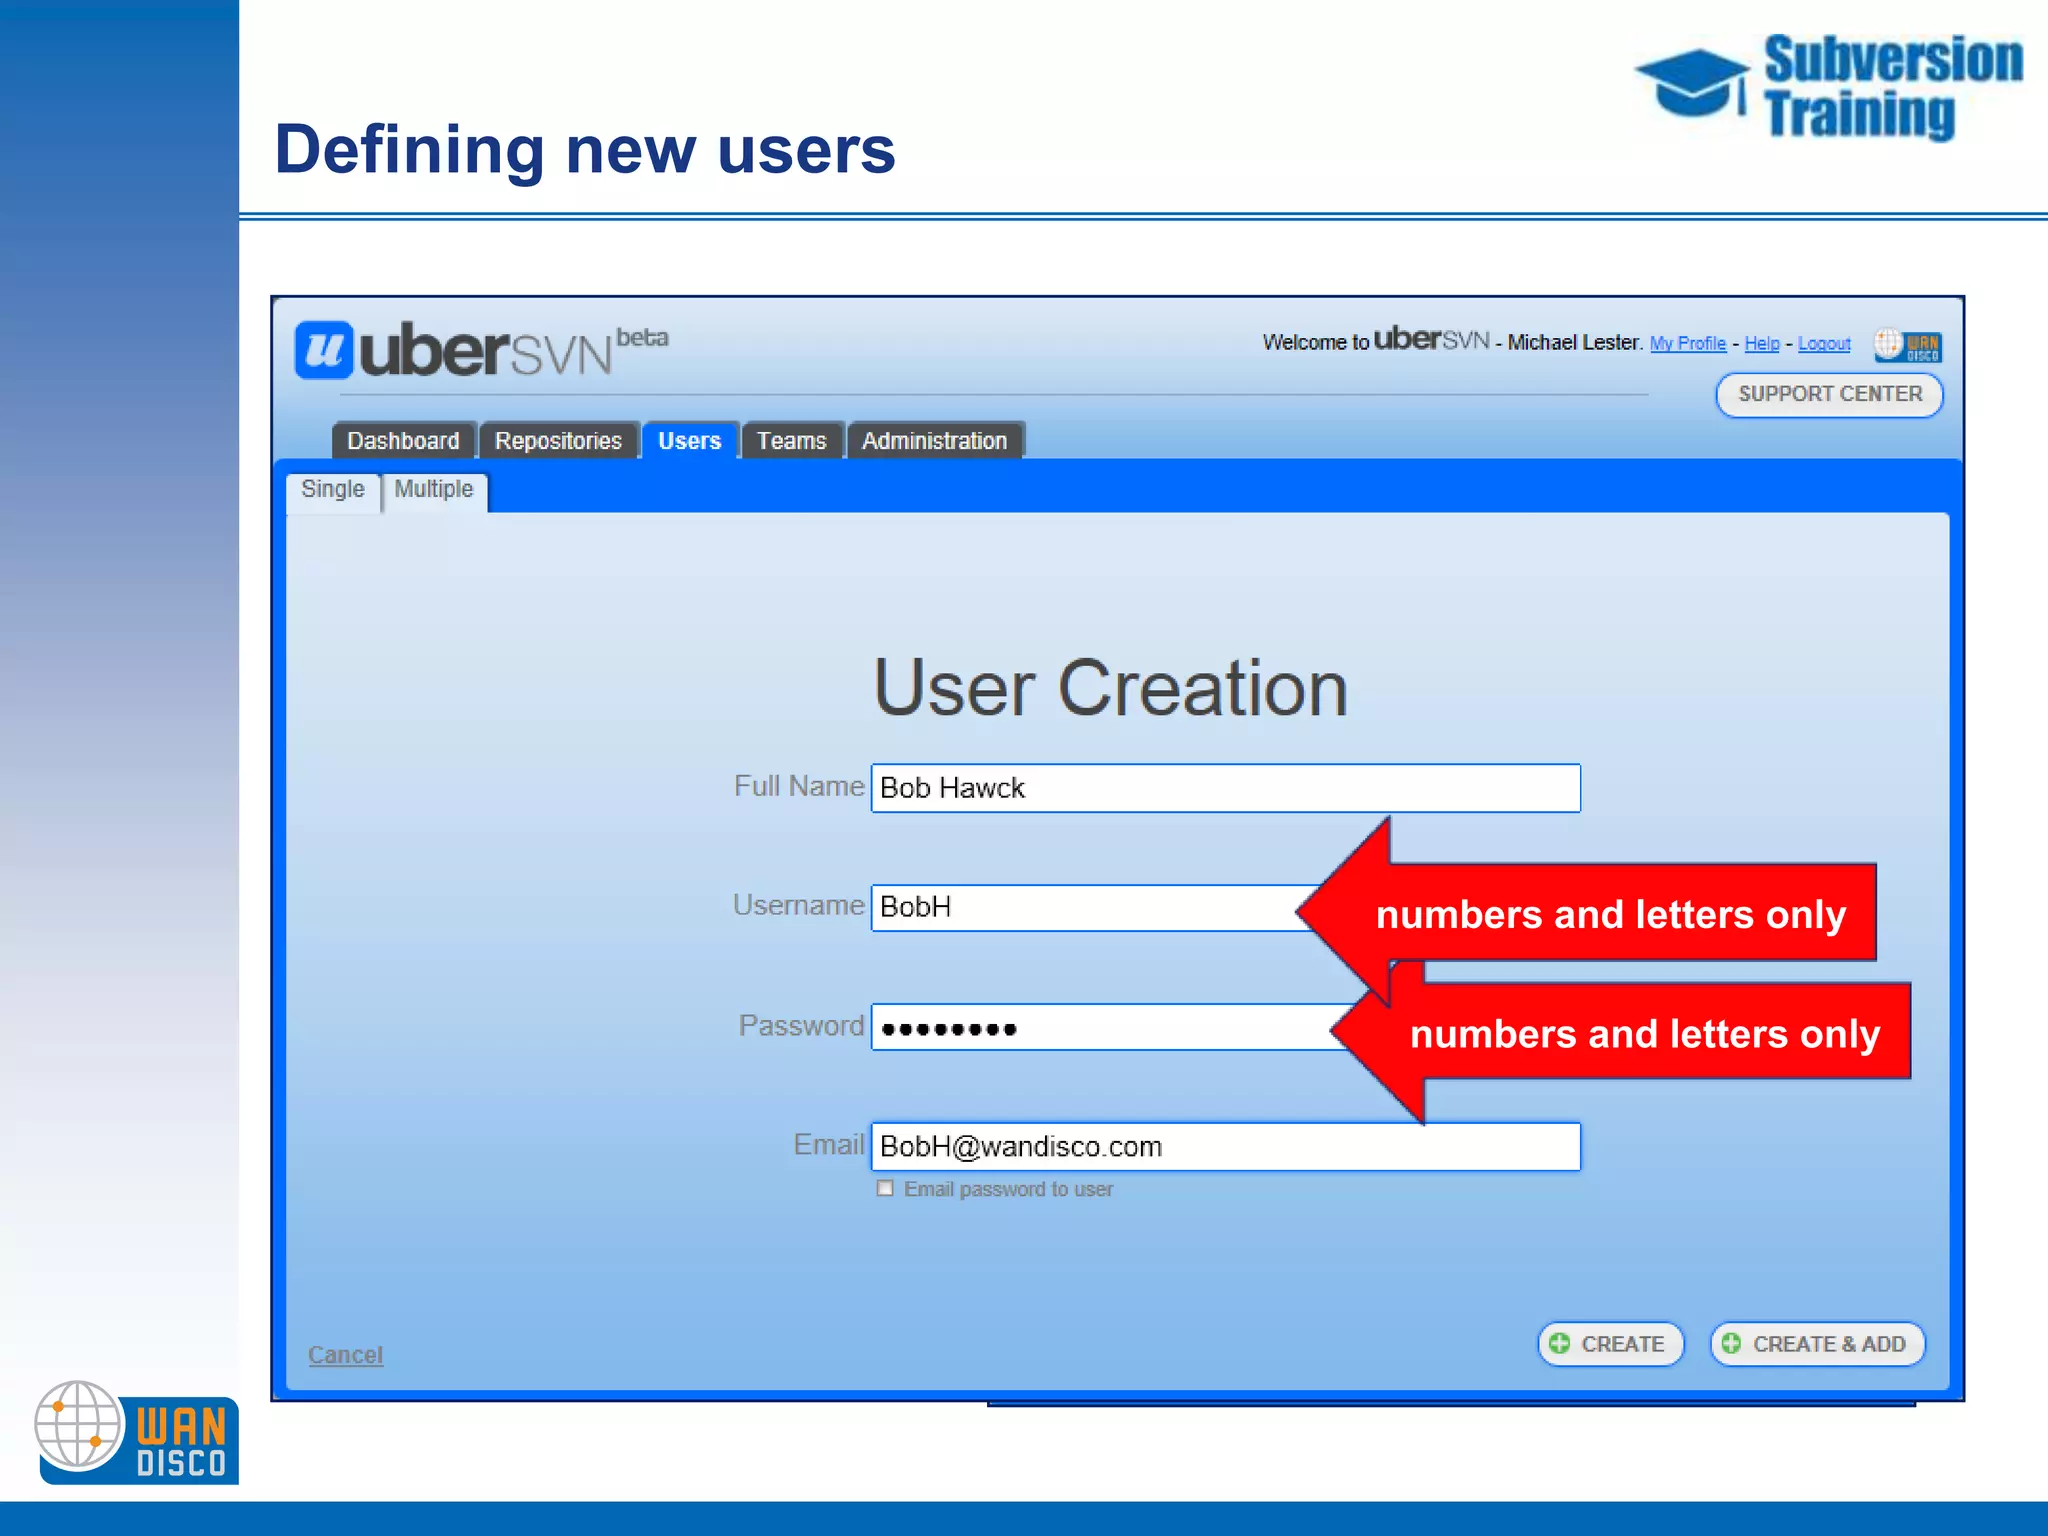This screenshot has height=1536, width=2048.
Task: Switch to Multiple user creation sub-tab
Action: [x=433, y=490]
